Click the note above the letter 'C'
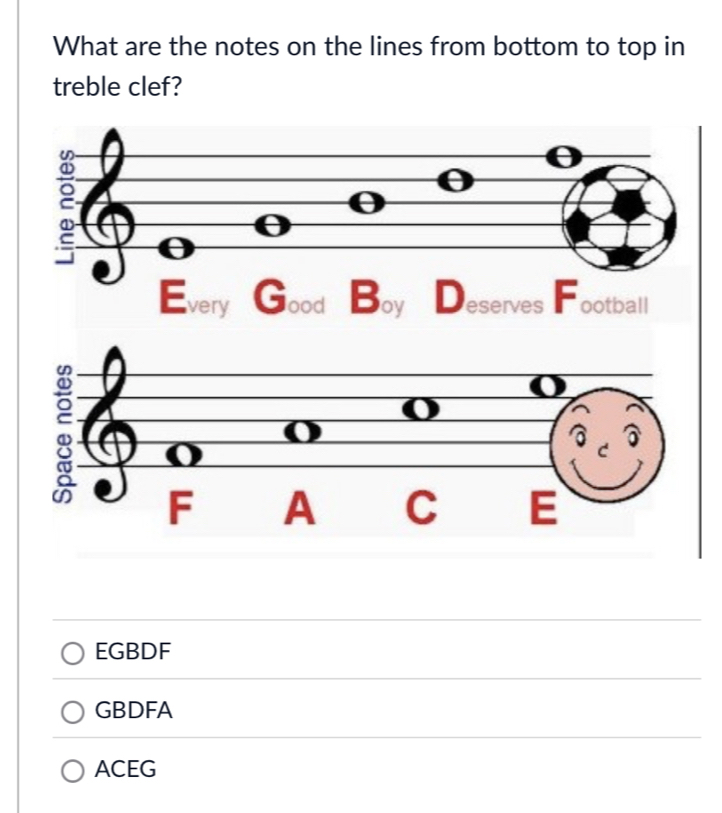 click(x=420, y=406)
